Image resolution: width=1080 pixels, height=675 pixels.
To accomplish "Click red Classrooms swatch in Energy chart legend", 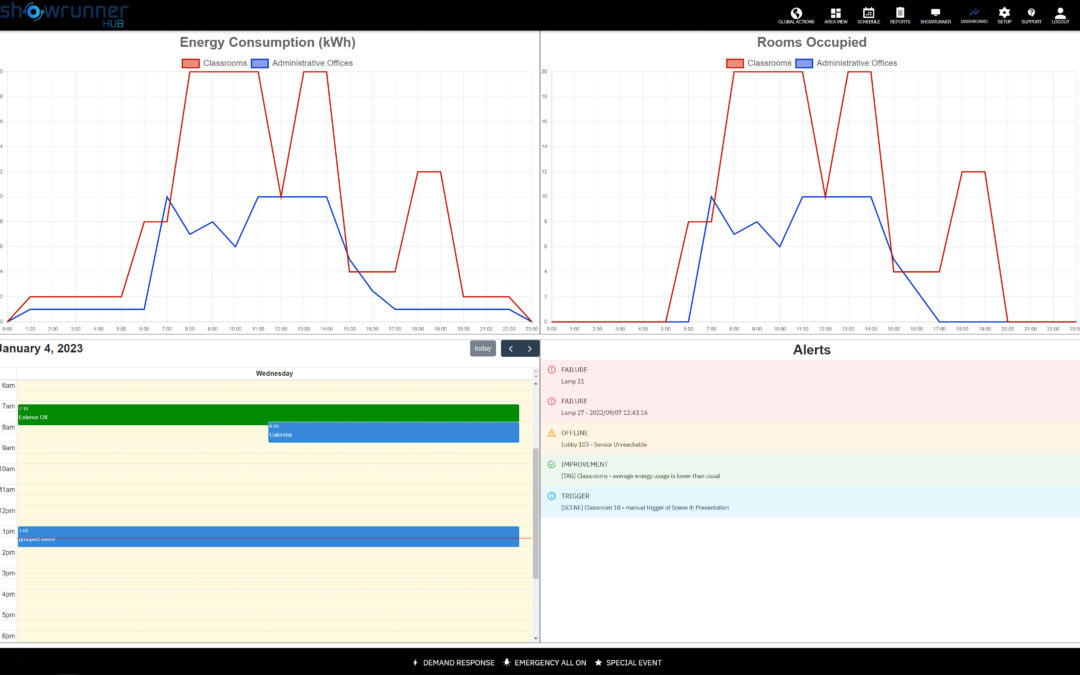I will [190, 63].
